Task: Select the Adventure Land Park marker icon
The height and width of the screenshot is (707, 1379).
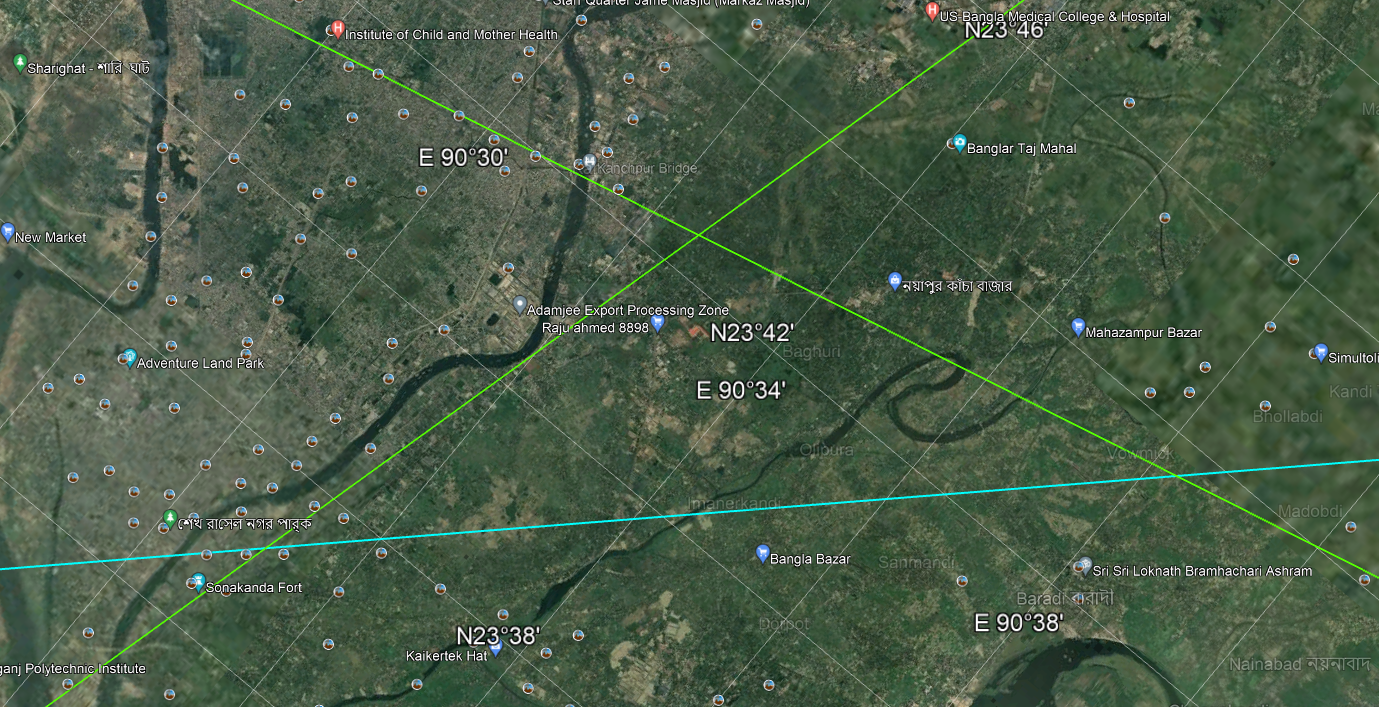Action: (129, 358)
